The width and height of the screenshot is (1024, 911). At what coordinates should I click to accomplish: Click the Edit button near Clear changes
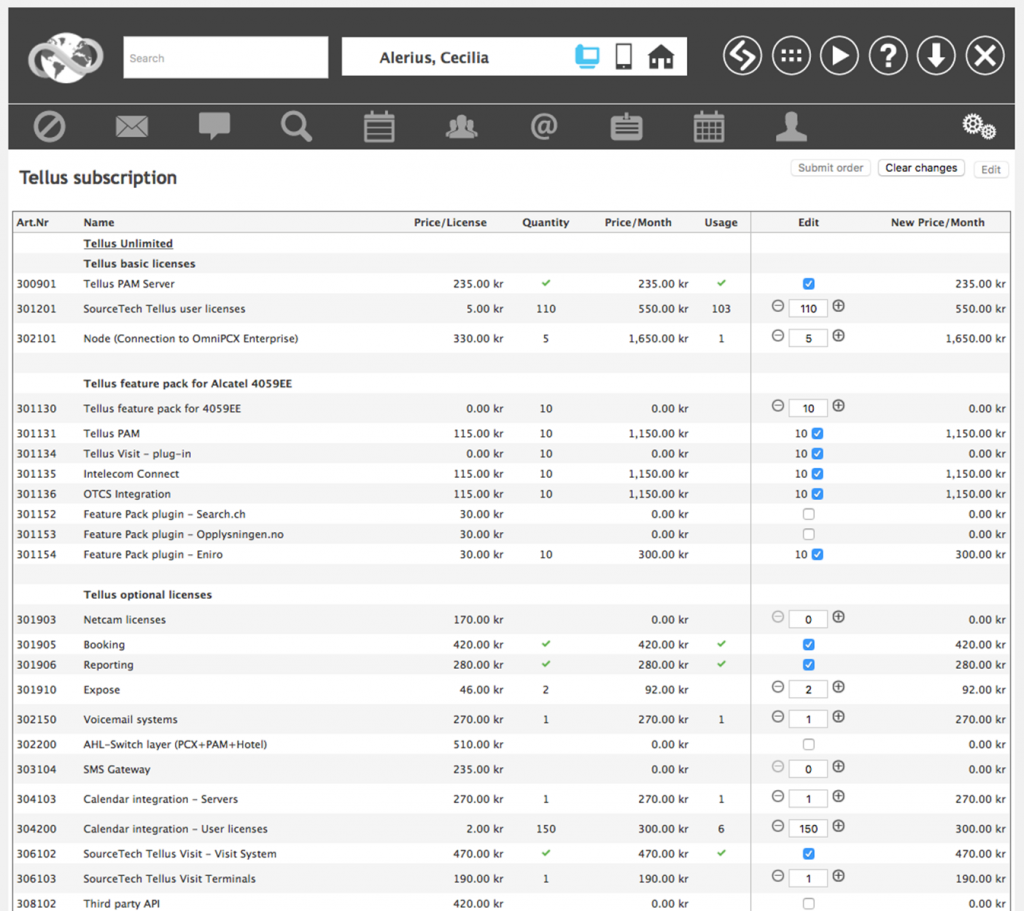coord(991,169)
